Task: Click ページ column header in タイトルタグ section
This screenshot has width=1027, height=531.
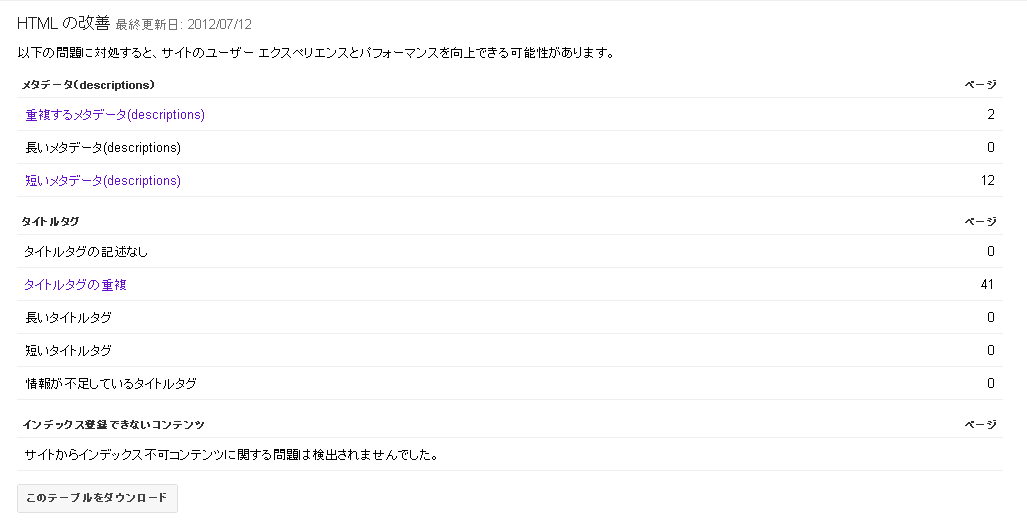Action: point(980,221)
